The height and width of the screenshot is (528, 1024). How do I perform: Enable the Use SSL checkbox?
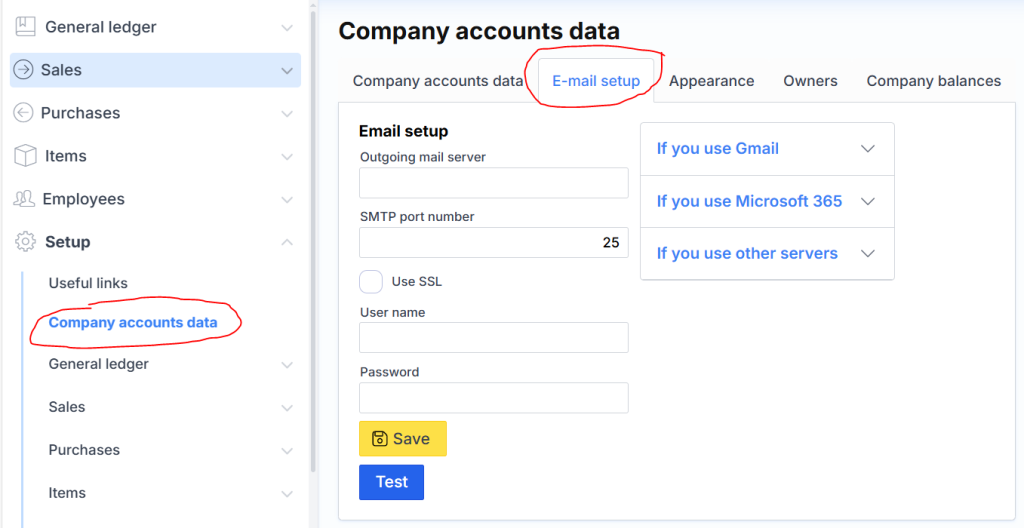371,282
